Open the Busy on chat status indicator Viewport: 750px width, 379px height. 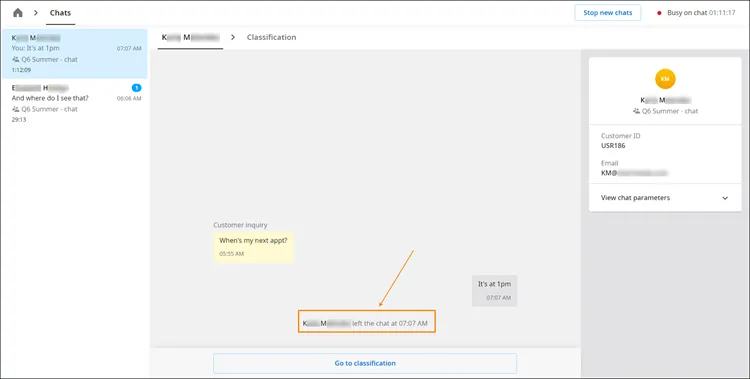pos(696,13)
